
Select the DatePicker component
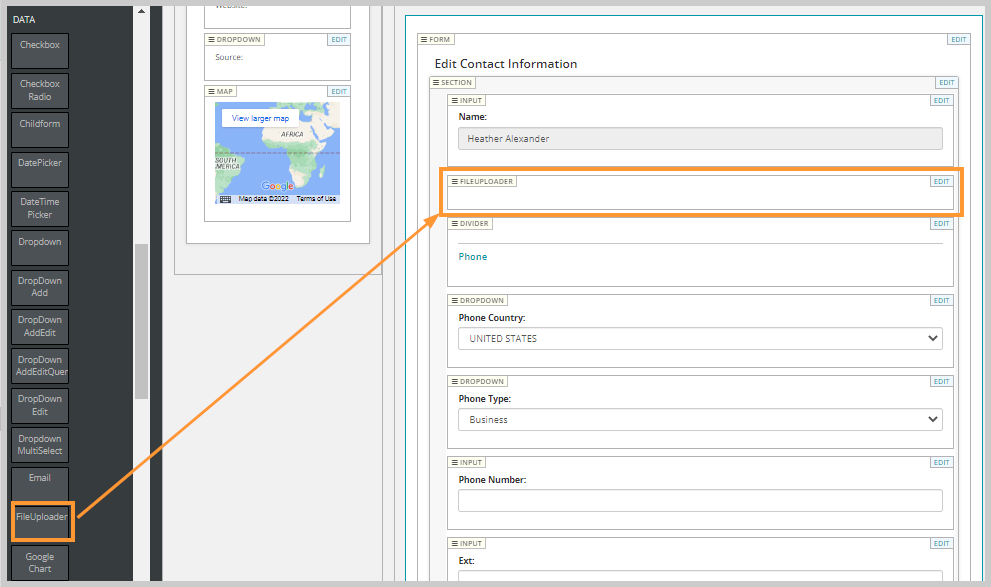[39, 168]
